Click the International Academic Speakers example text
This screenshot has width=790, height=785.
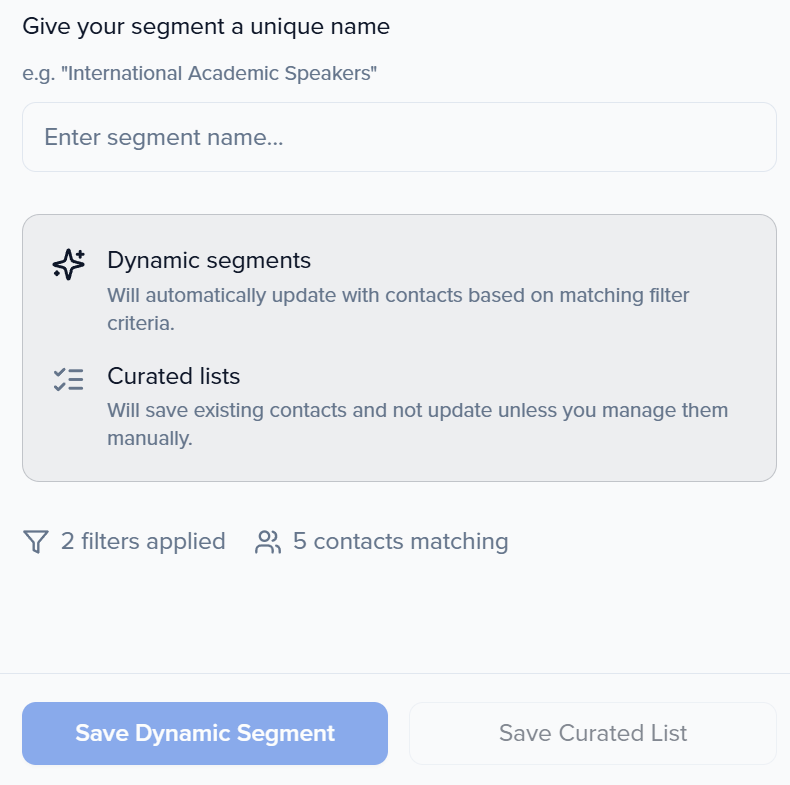pos(200,73)
